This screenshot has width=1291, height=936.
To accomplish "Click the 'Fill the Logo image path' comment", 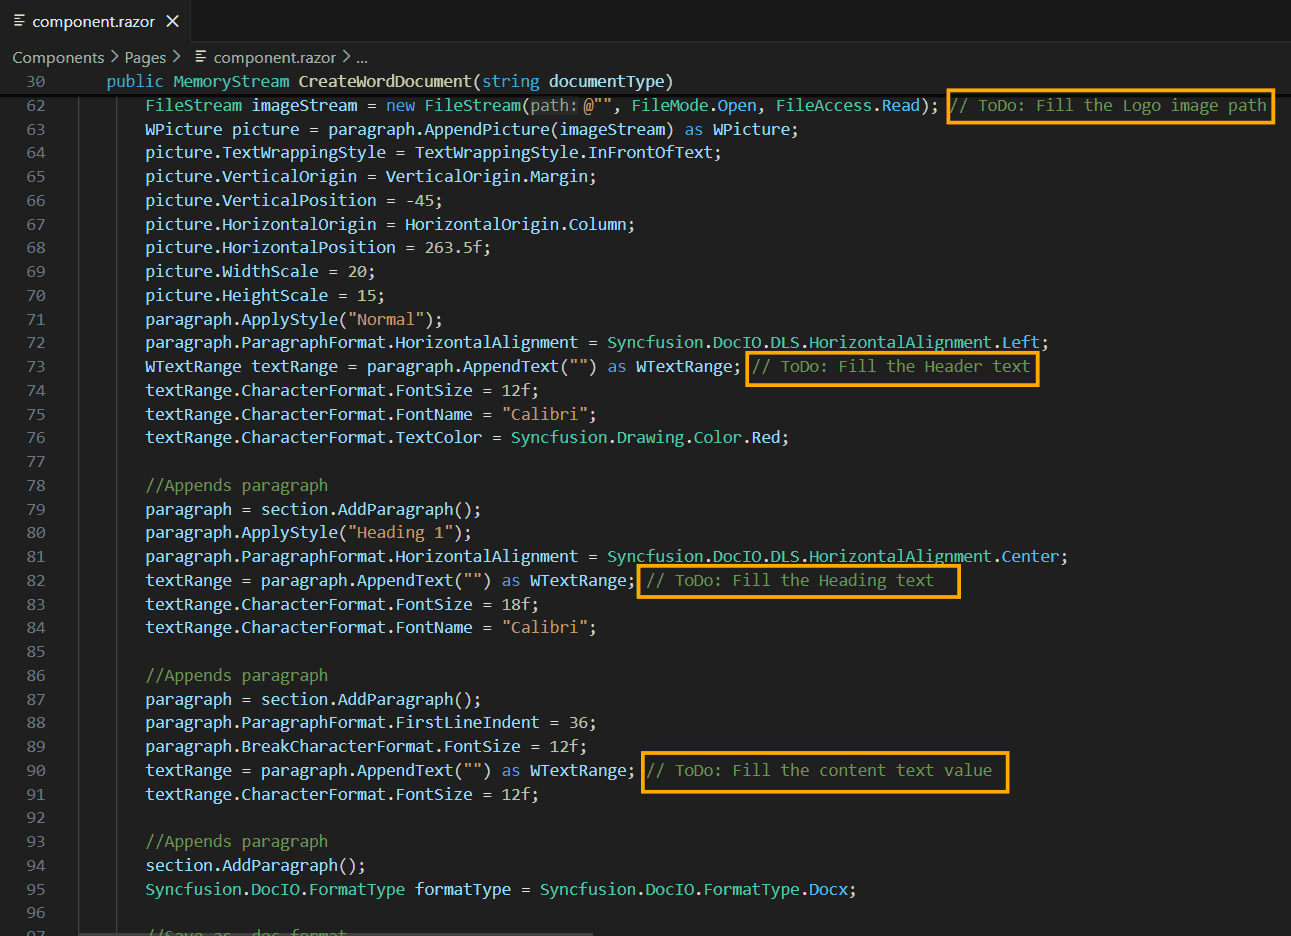I will pos(1108,105).
